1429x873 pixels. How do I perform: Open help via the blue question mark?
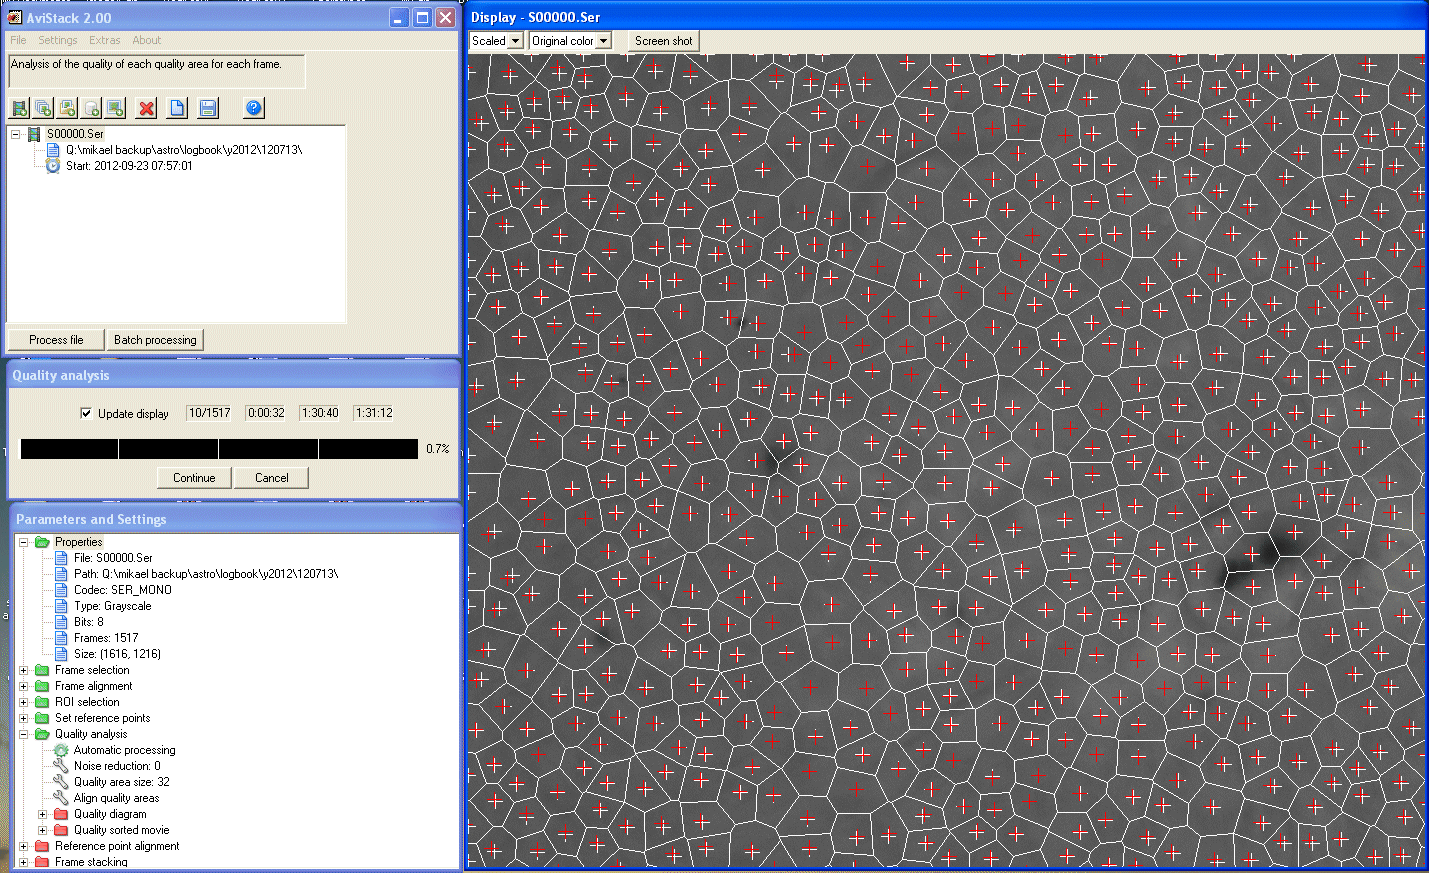click(254, 108)
